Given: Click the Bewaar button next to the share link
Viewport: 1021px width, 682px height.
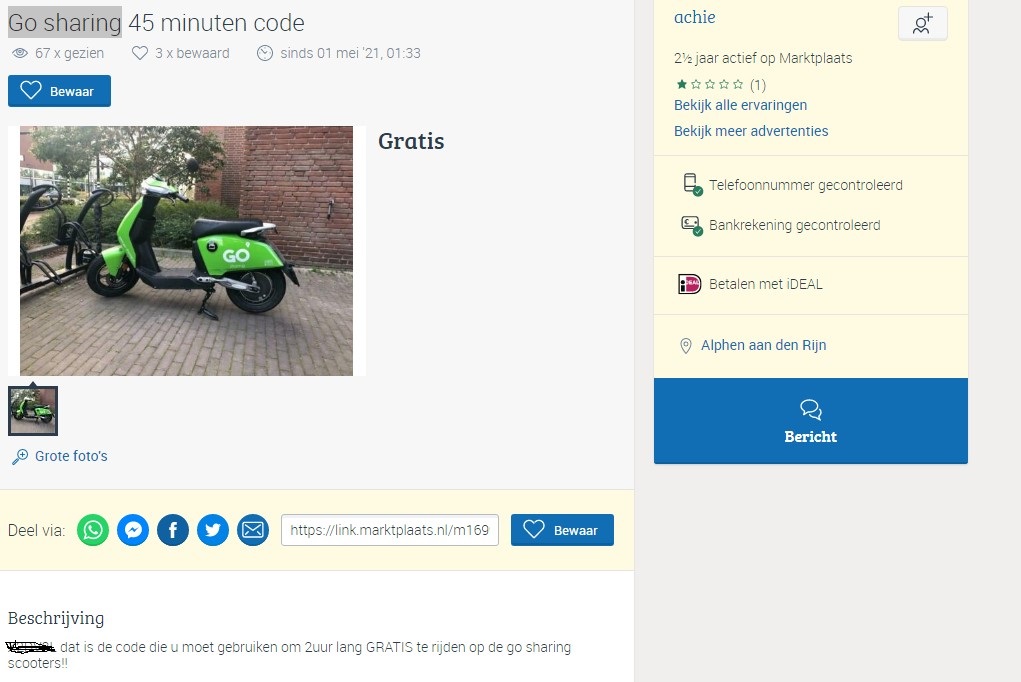Looking at the screenshot, I should tap(562, 530).
